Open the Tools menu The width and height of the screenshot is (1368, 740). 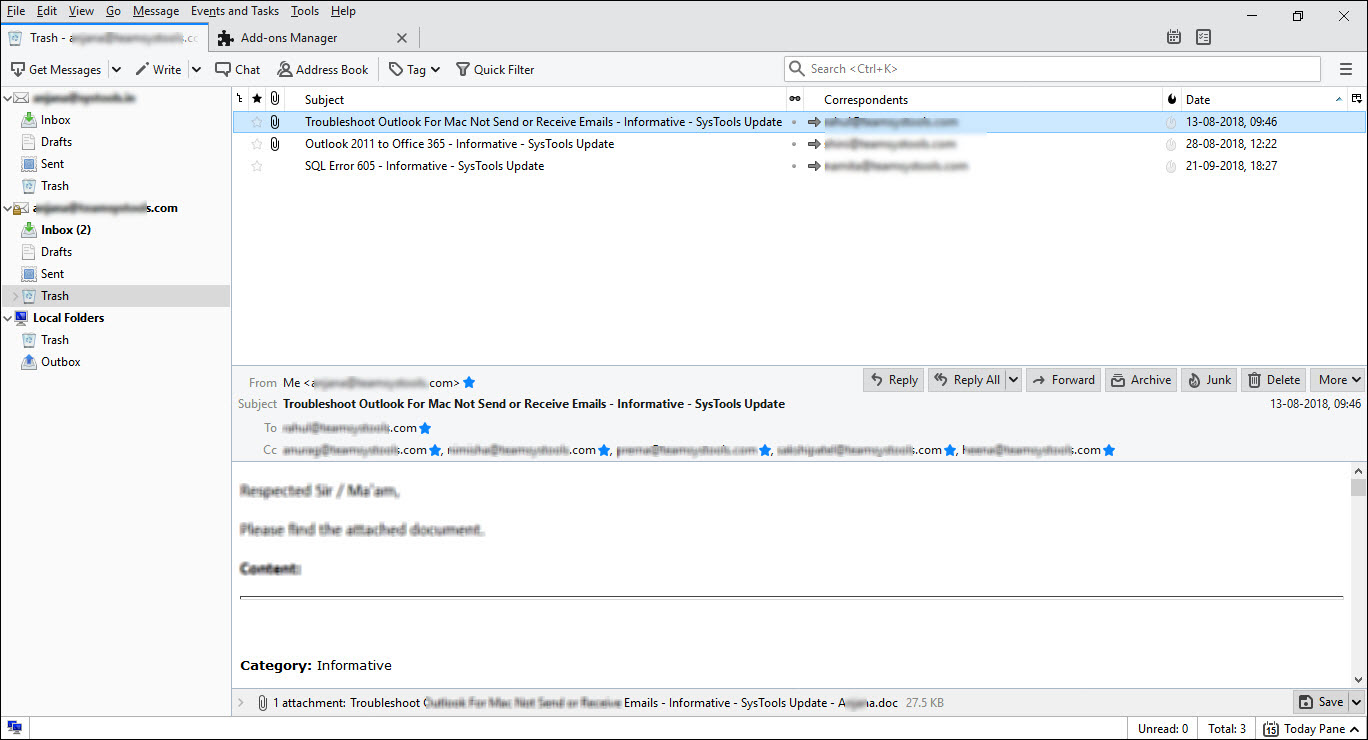305,11
